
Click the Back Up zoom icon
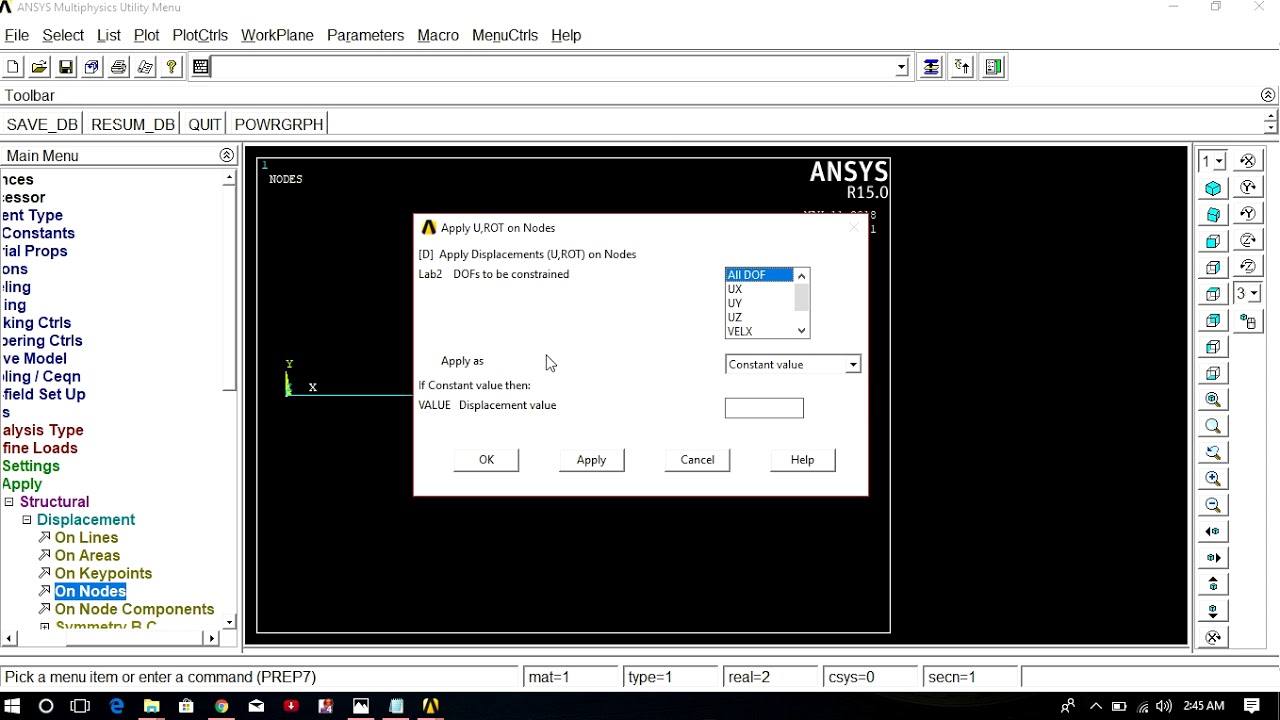click(1213, 452)
